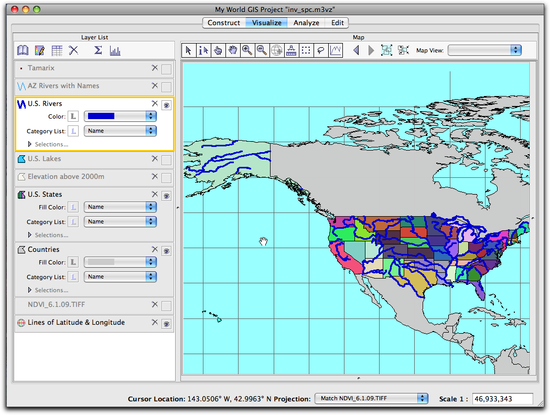Click legend L button beside Countries Category List
This screenshot has width=550, height=415.
point(73,277)
